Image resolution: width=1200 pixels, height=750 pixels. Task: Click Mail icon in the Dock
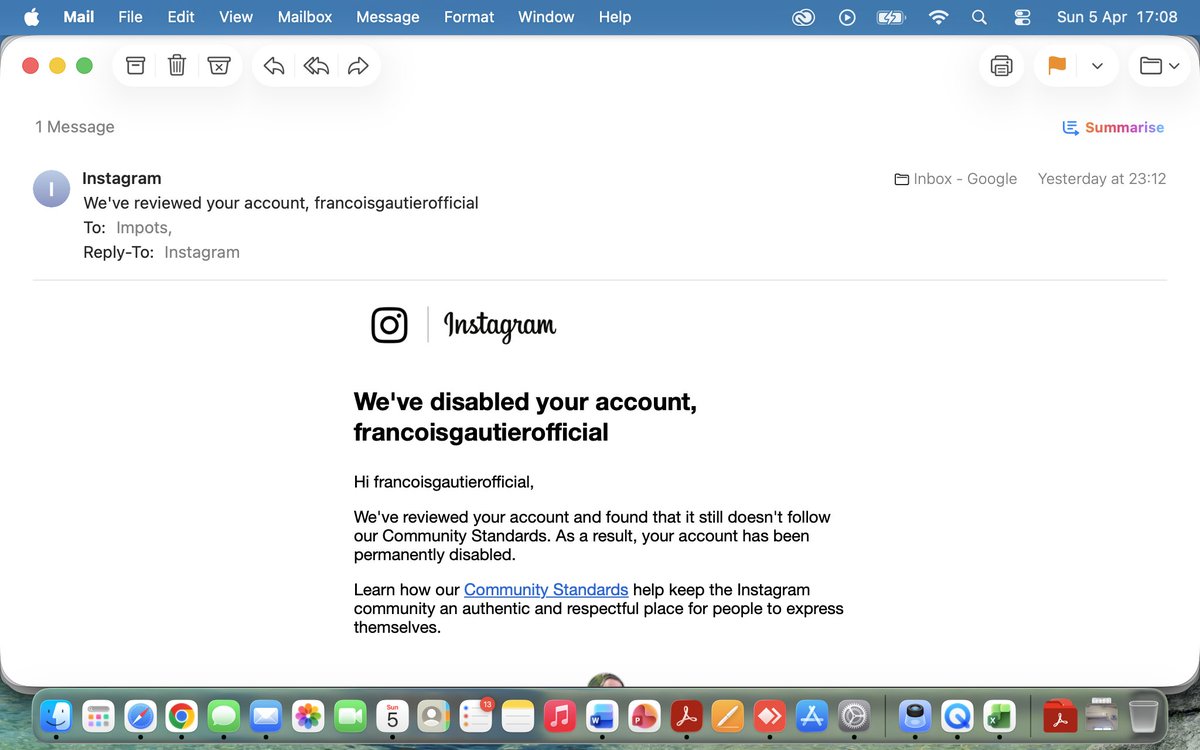[266, 716]
